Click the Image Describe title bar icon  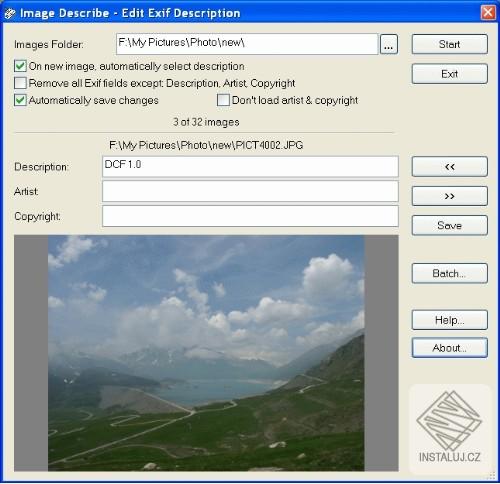(x=10, y=13)
